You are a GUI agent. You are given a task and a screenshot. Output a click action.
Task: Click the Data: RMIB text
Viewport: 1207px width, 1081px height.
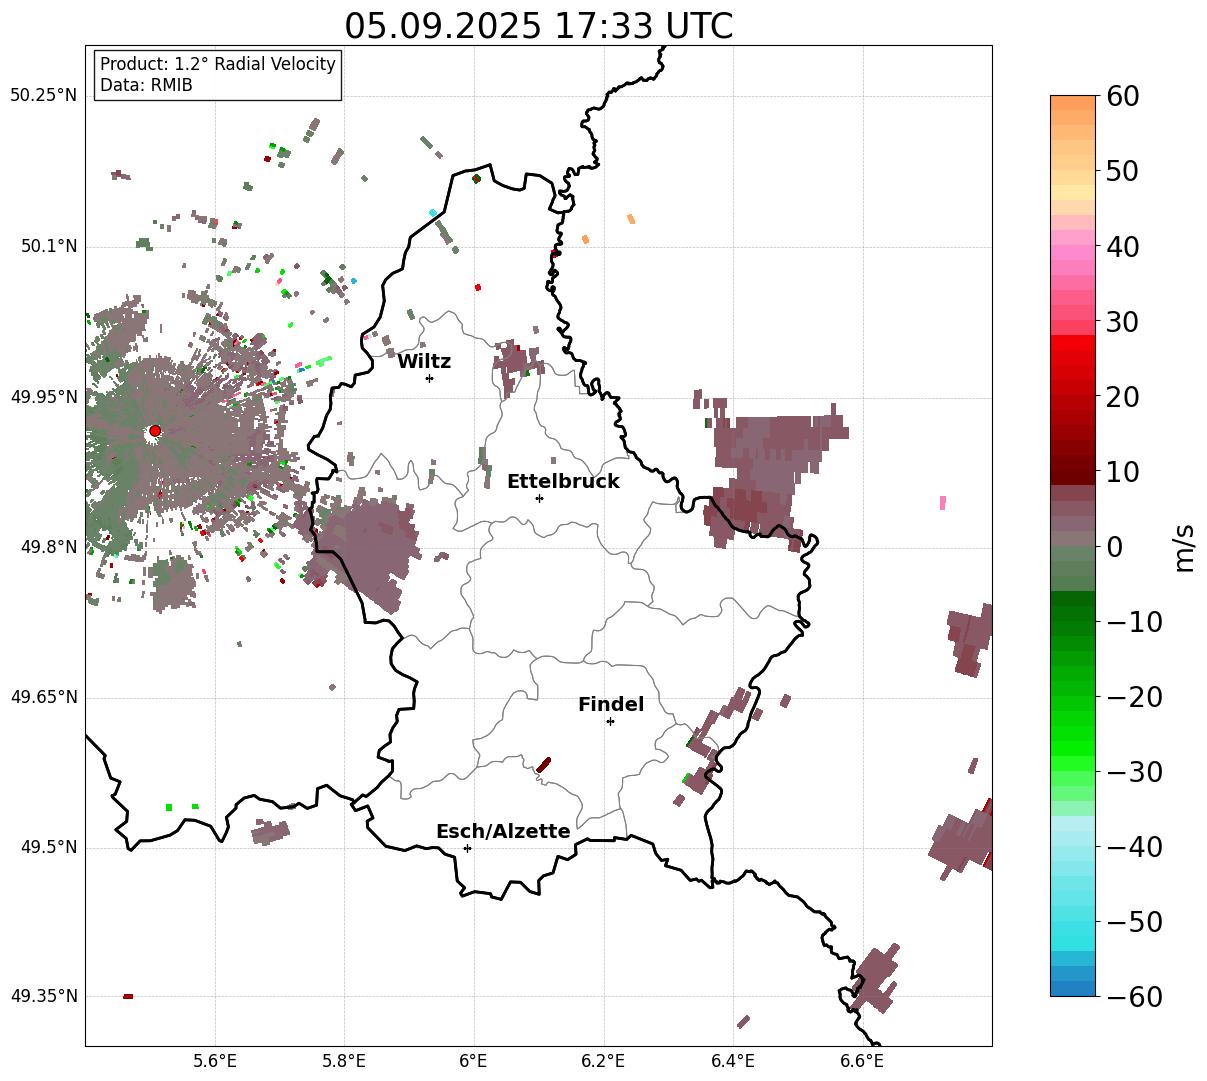coord(146,86)
